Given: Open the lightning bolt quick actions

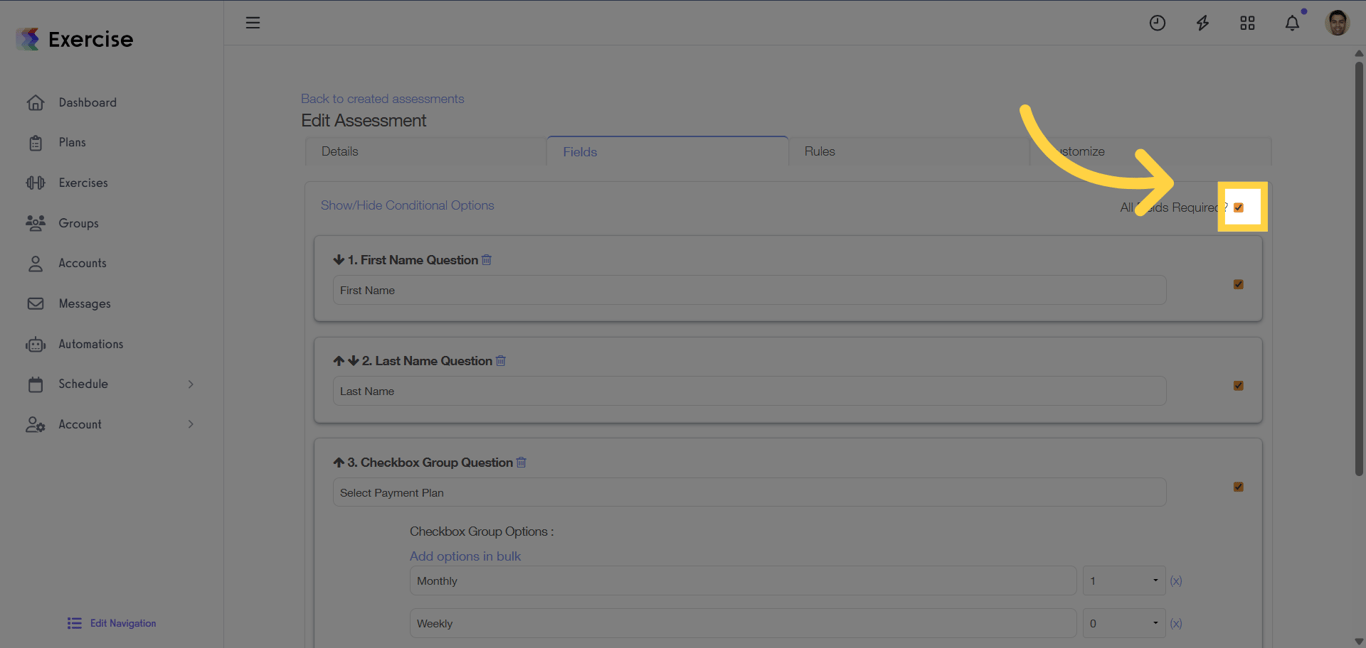Looking at the screenshot, I should coord(1202,23).
